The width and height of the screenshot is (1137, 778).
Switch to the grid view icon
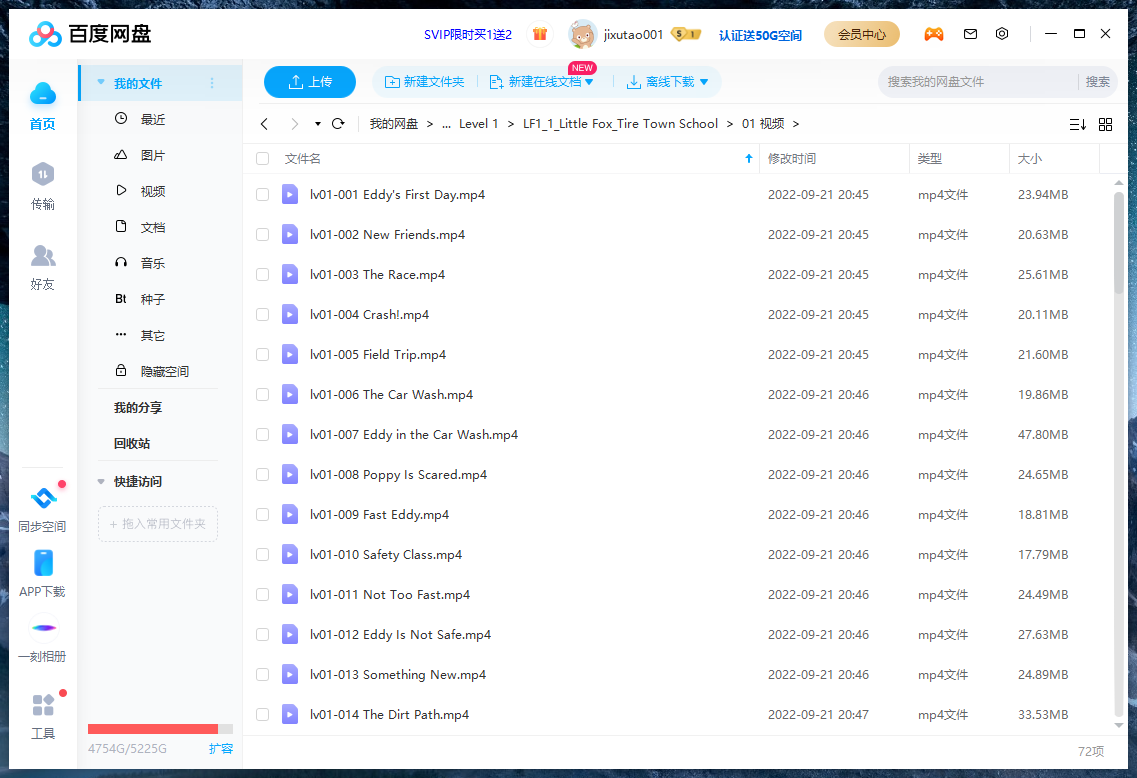point(1105,124)
